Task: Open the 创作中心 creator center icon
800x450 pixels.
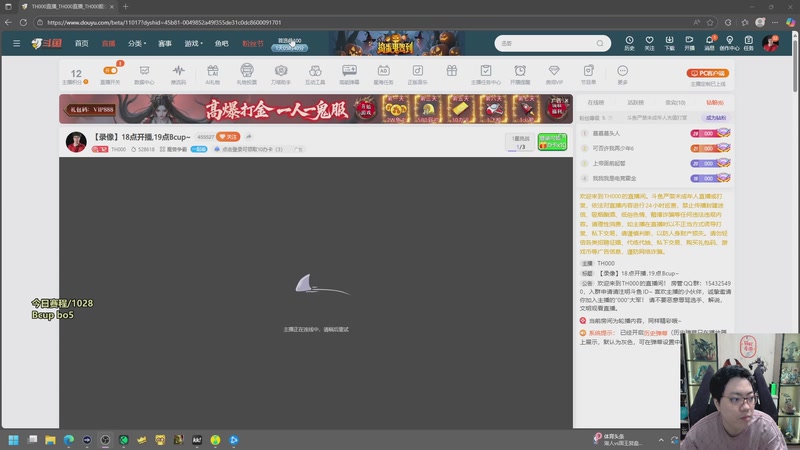Action: coord(729,43)
